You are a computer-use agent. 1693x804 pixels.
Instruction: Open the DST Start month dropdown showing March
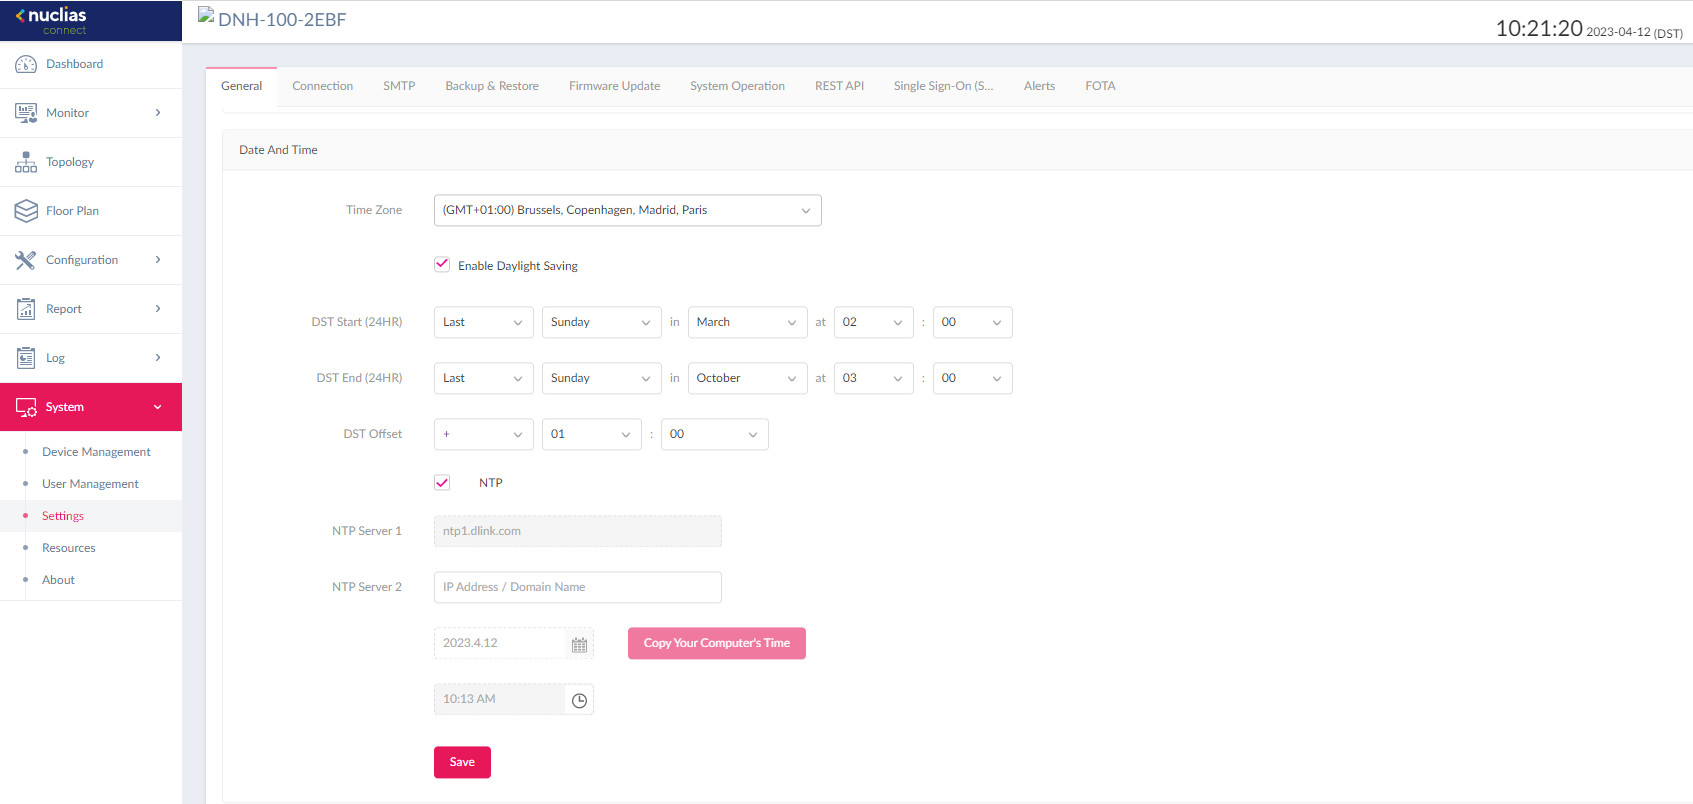[747, 322]
